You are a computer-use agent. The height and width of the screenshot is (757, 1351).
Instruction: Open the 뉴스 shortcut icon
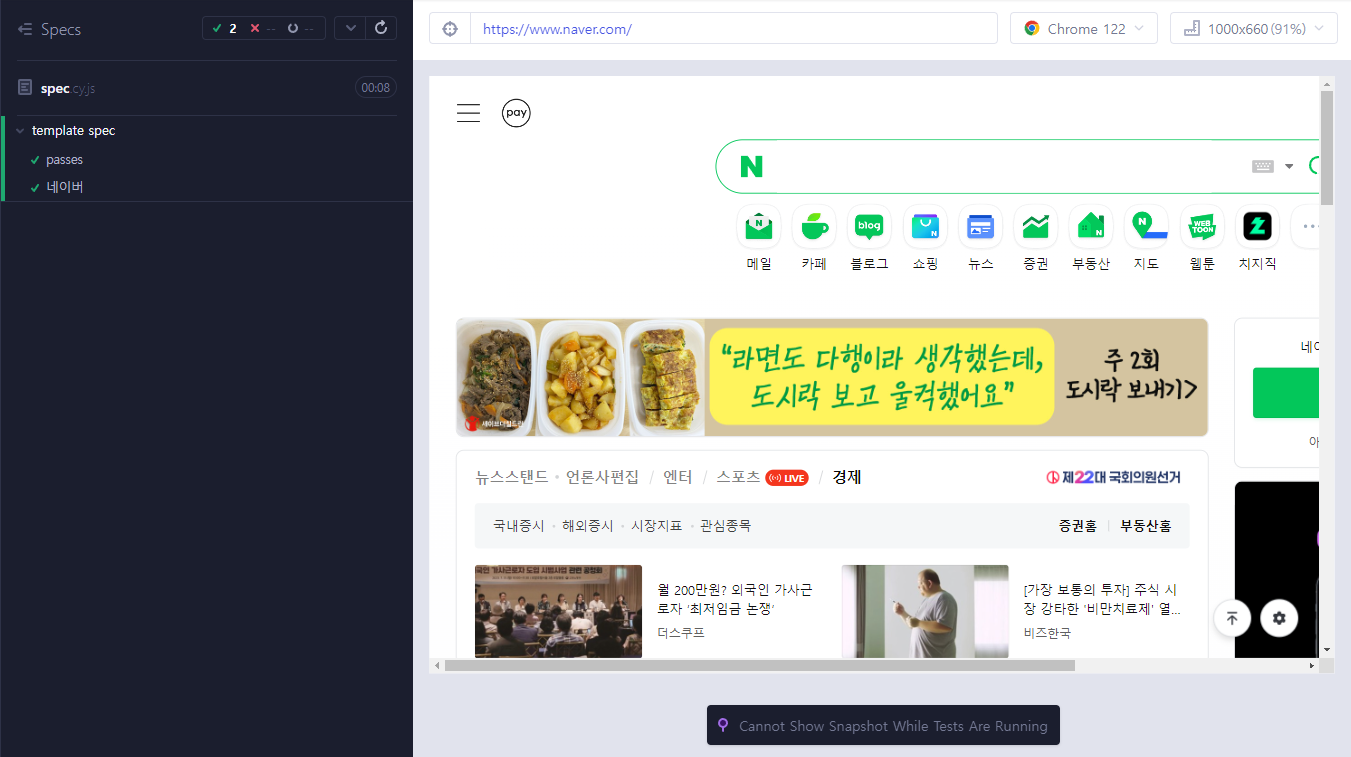[x=980, y=227]
